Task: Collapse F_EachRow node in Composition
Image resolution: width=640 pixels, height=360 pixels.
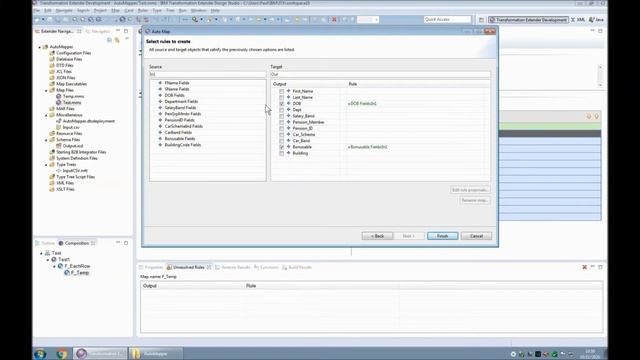Action: pos(54,266)
